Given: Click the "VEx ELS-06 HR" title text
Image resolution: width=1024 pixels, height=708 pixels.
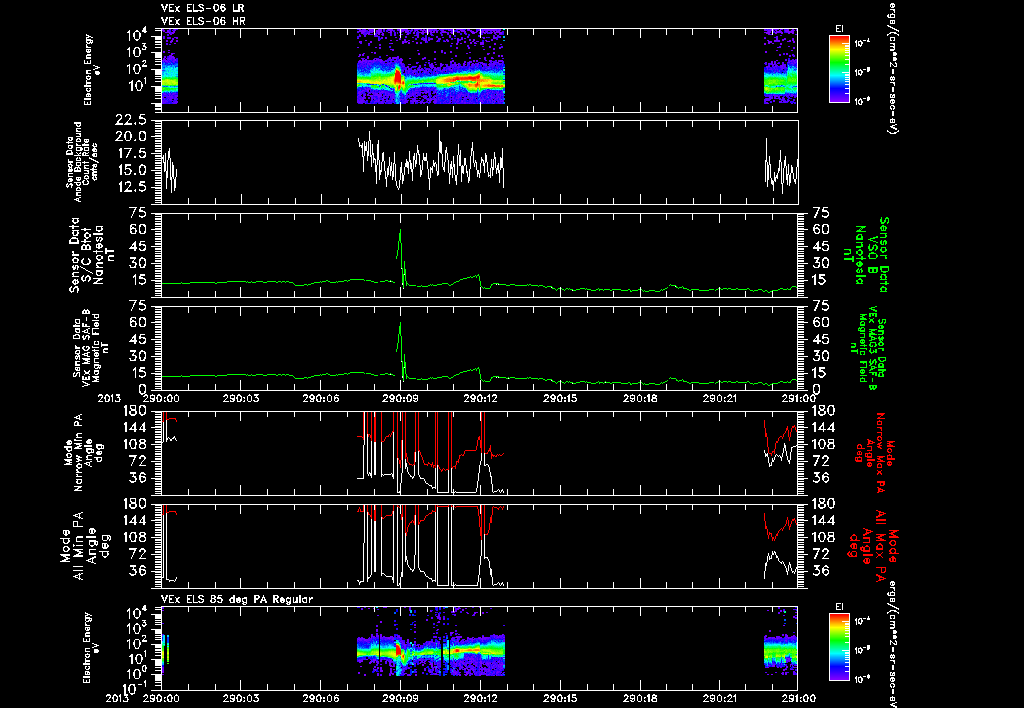Looking at the screenshot, I should (203, 22).
